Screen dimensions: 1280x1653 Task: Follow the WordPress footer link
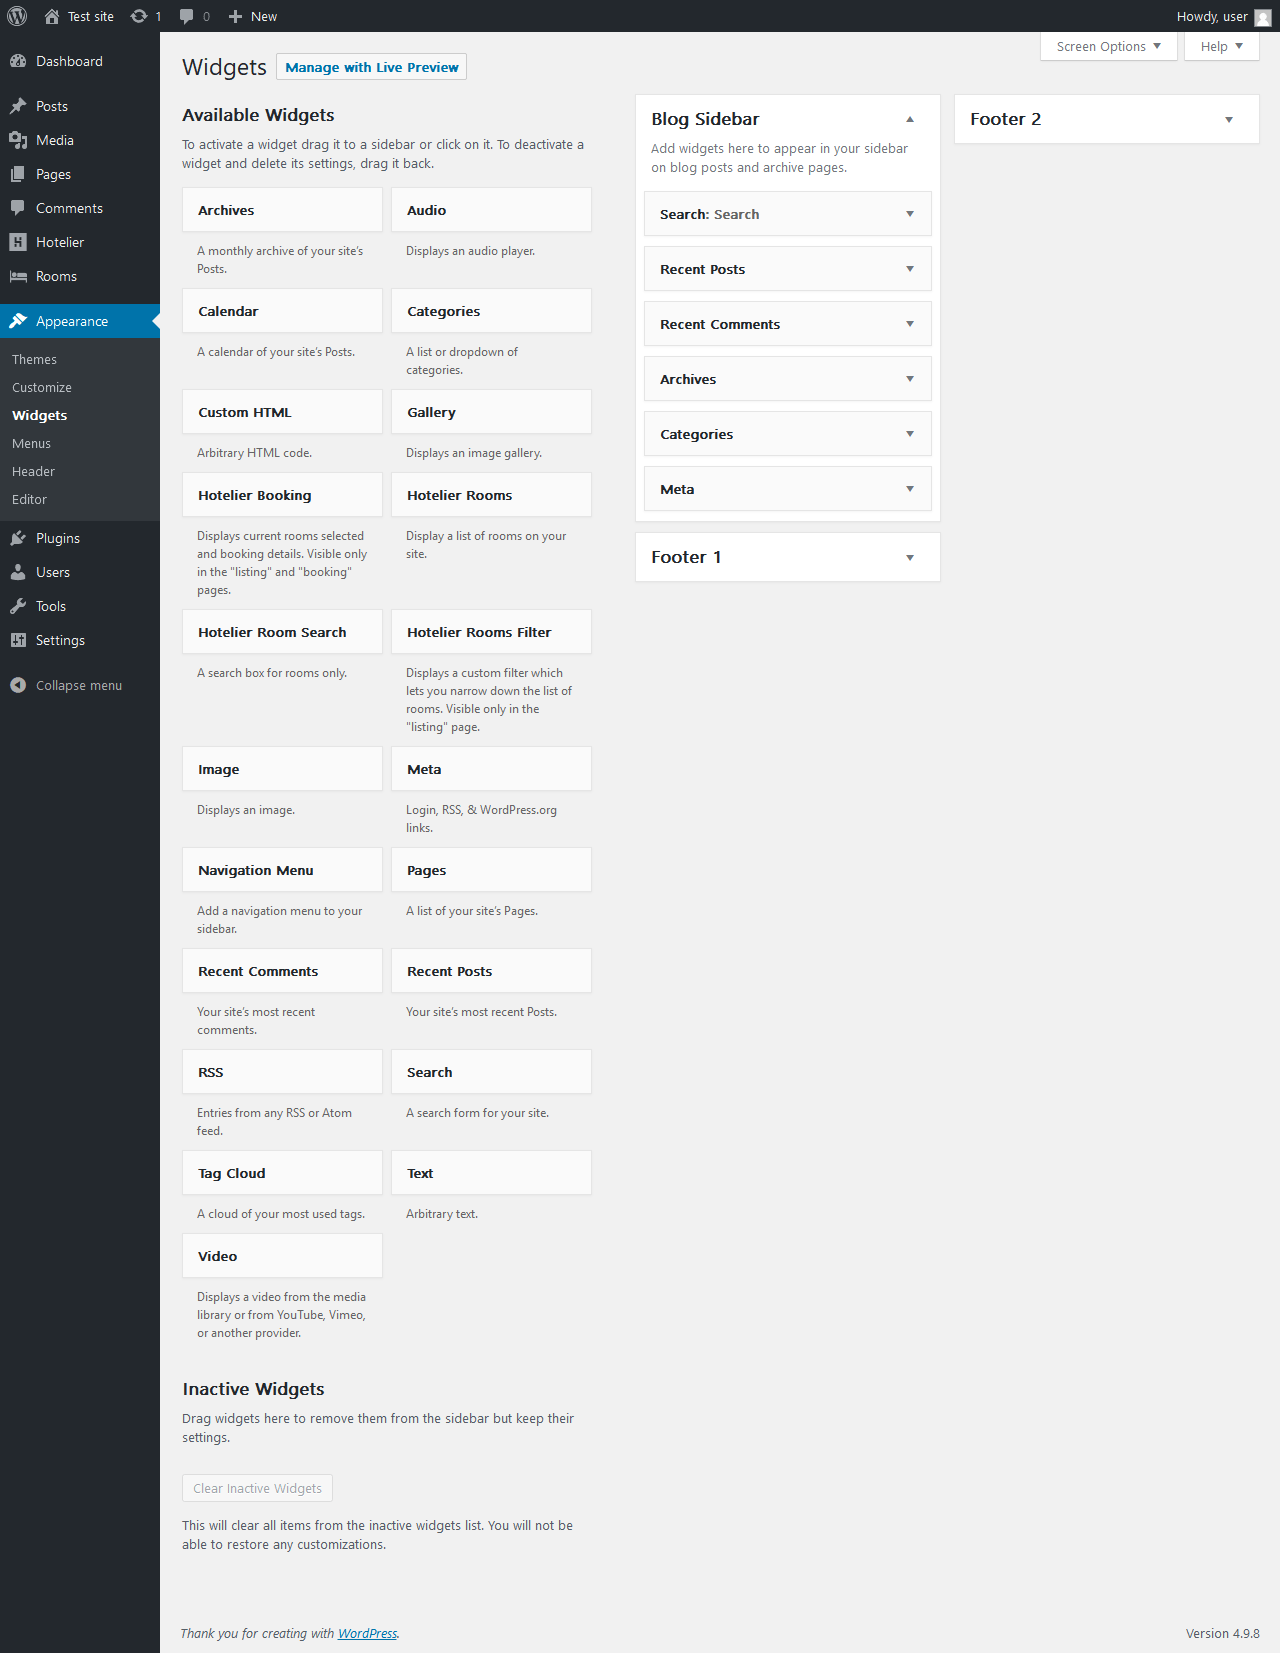click(367, 1633)
